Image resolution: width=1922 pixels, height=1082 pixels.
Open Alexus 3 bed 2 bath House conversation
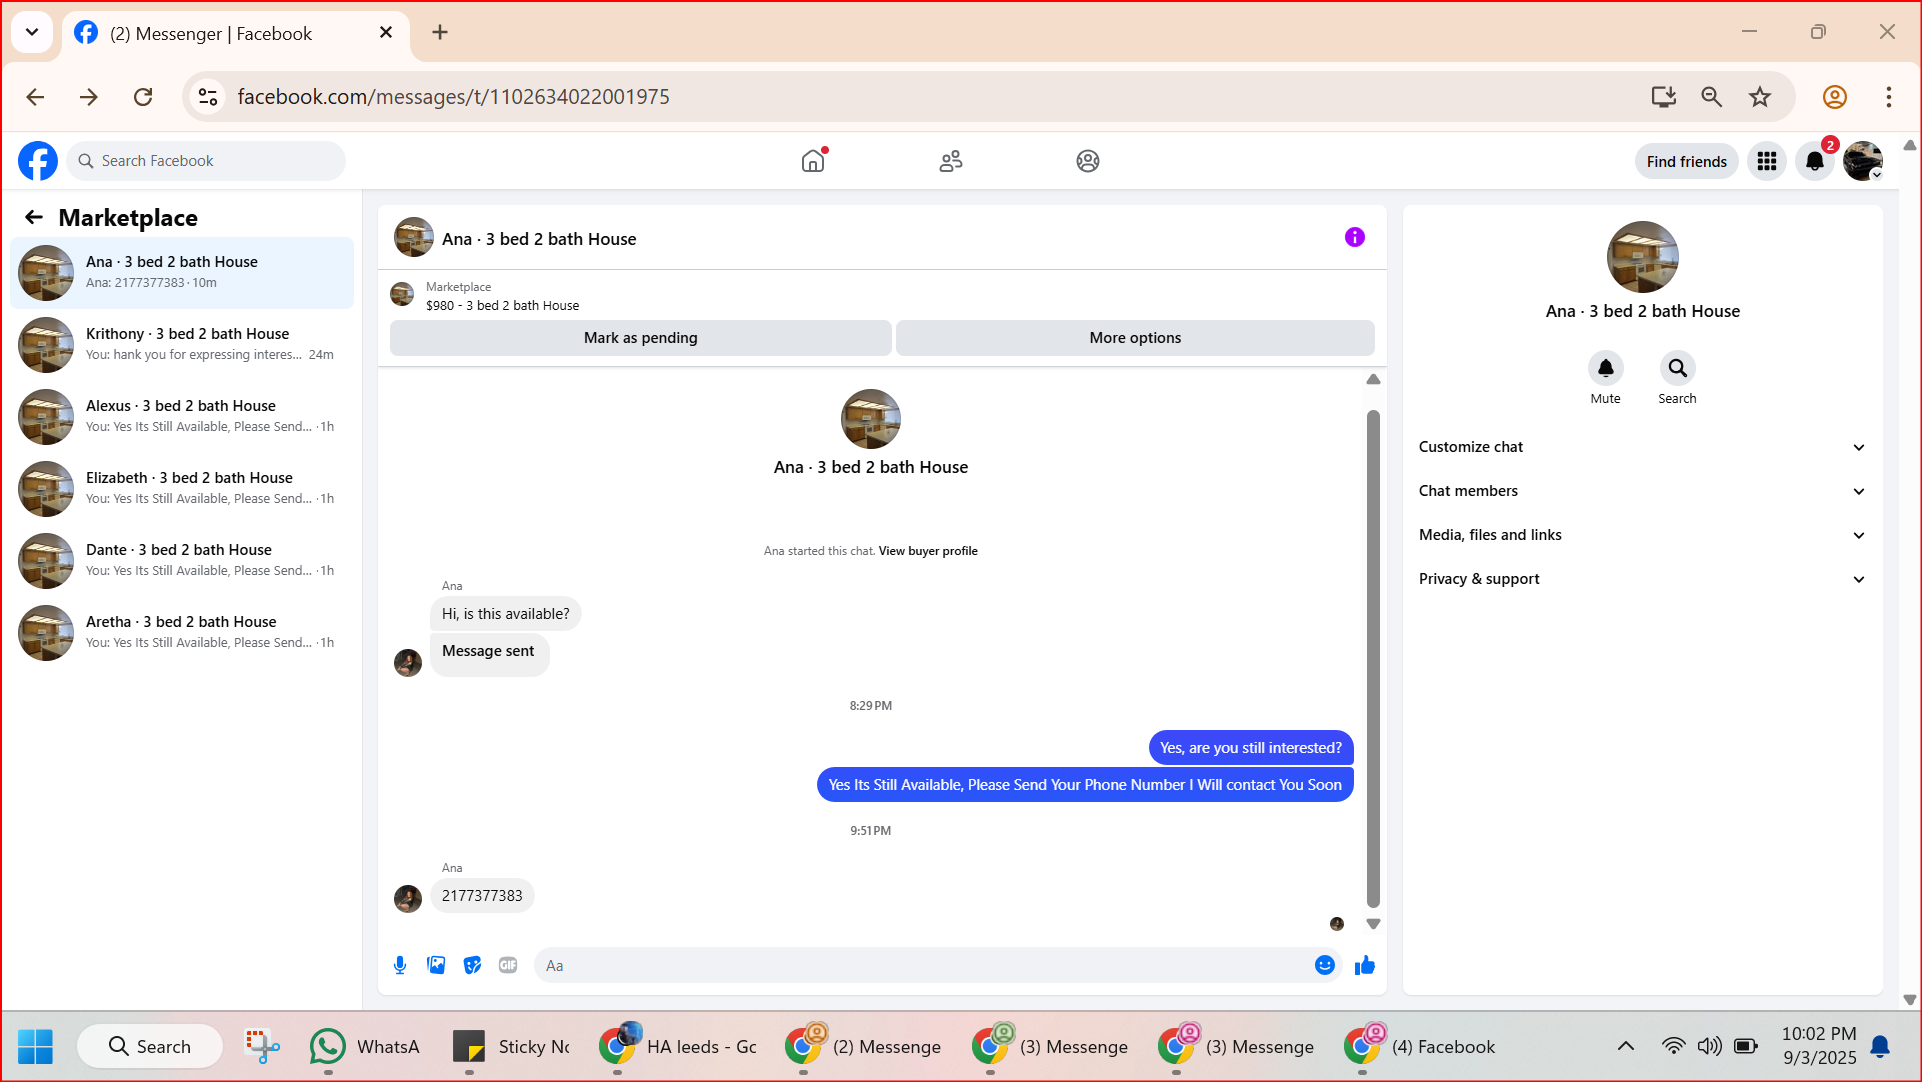pyautogui.click(x=182, y=417)
